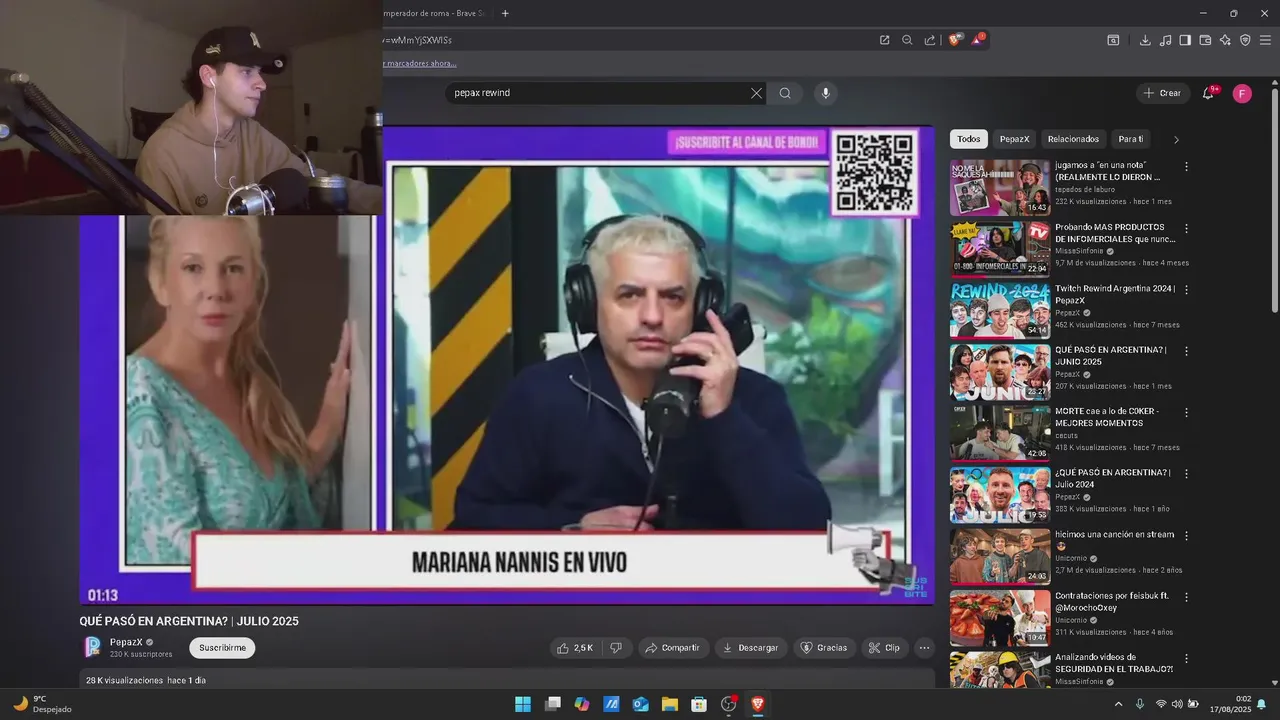1280x720 pixels.
Task: Open the browser hamburger menu
Action: click(1265, 40)
